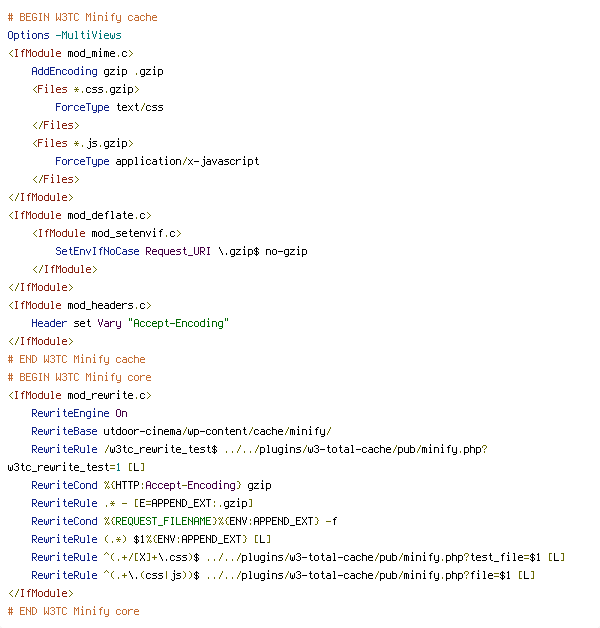Click the RewriteCond 'HTTP:Accept-Encoding' line
600x628 pixels.
coord(151,485)
